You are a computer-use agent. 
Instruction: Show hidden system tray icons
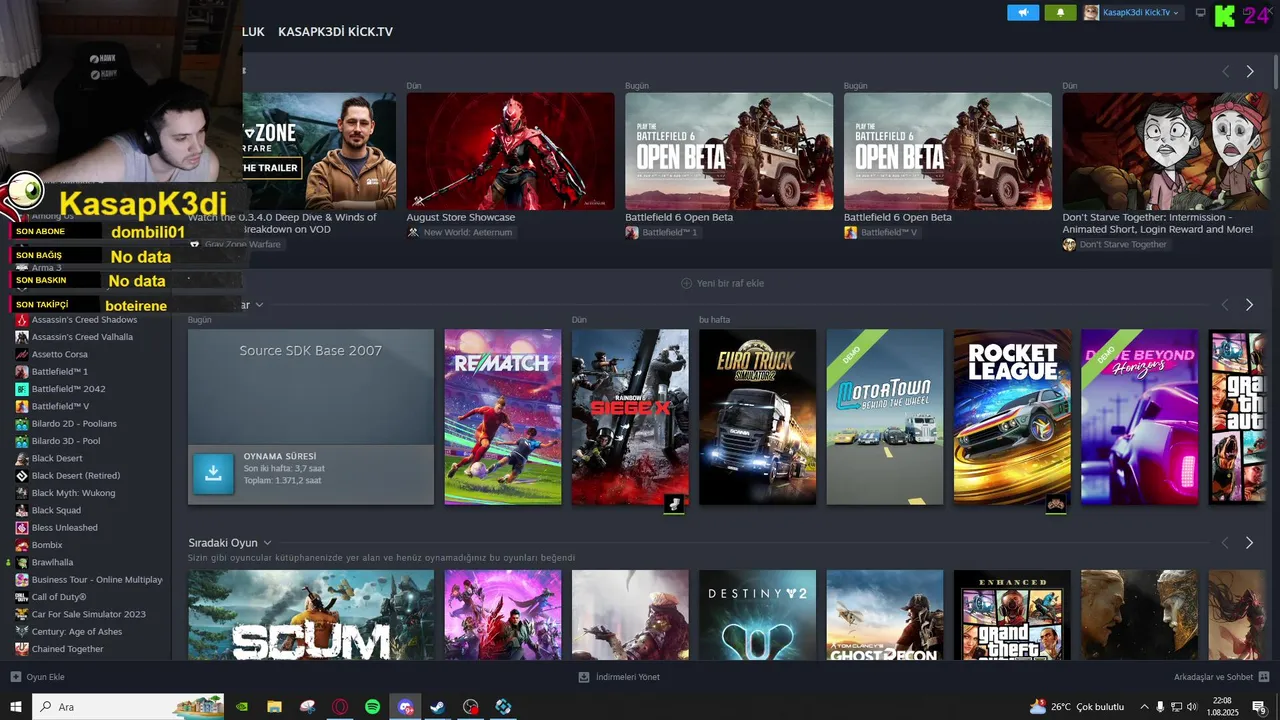1143,707
